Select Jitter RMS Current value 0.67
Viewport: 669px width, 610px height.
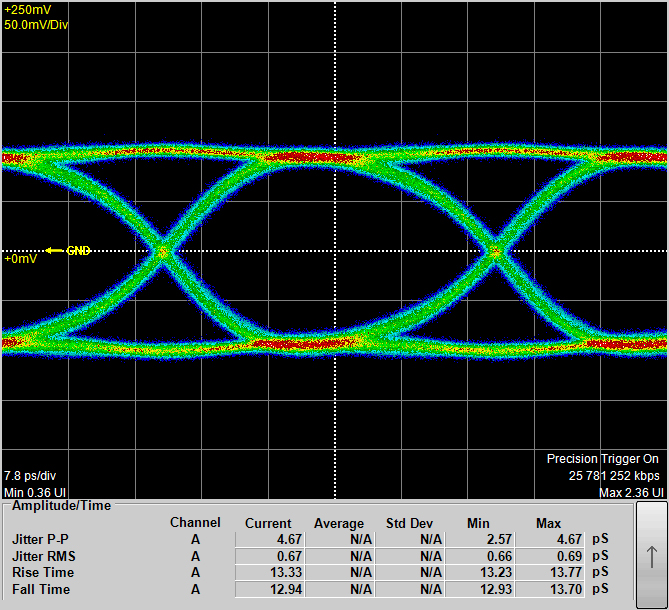pyautogui.click(x=270, y=556)
